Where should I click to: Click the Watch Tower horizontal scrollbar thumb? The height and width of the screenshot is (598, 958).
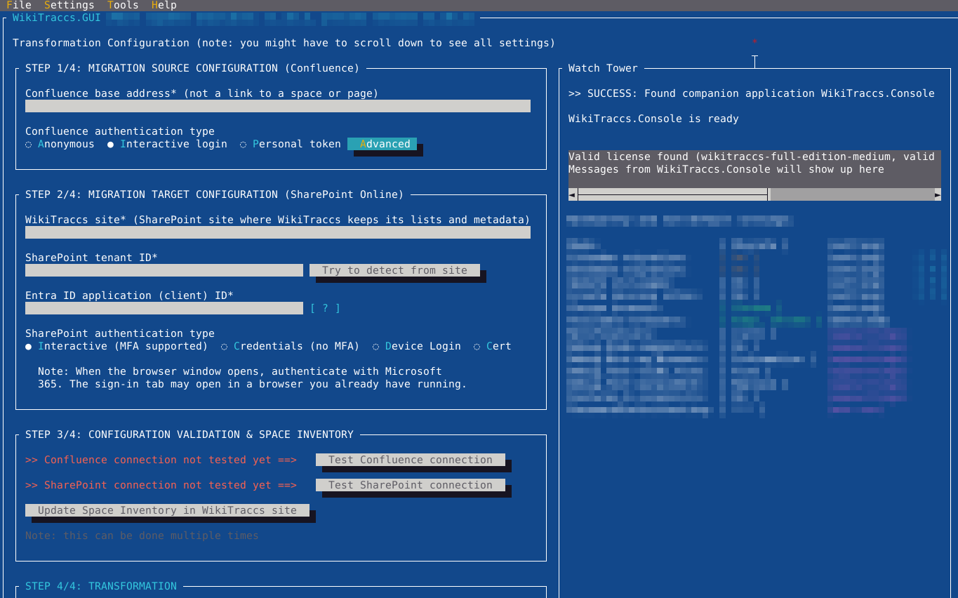673,195
